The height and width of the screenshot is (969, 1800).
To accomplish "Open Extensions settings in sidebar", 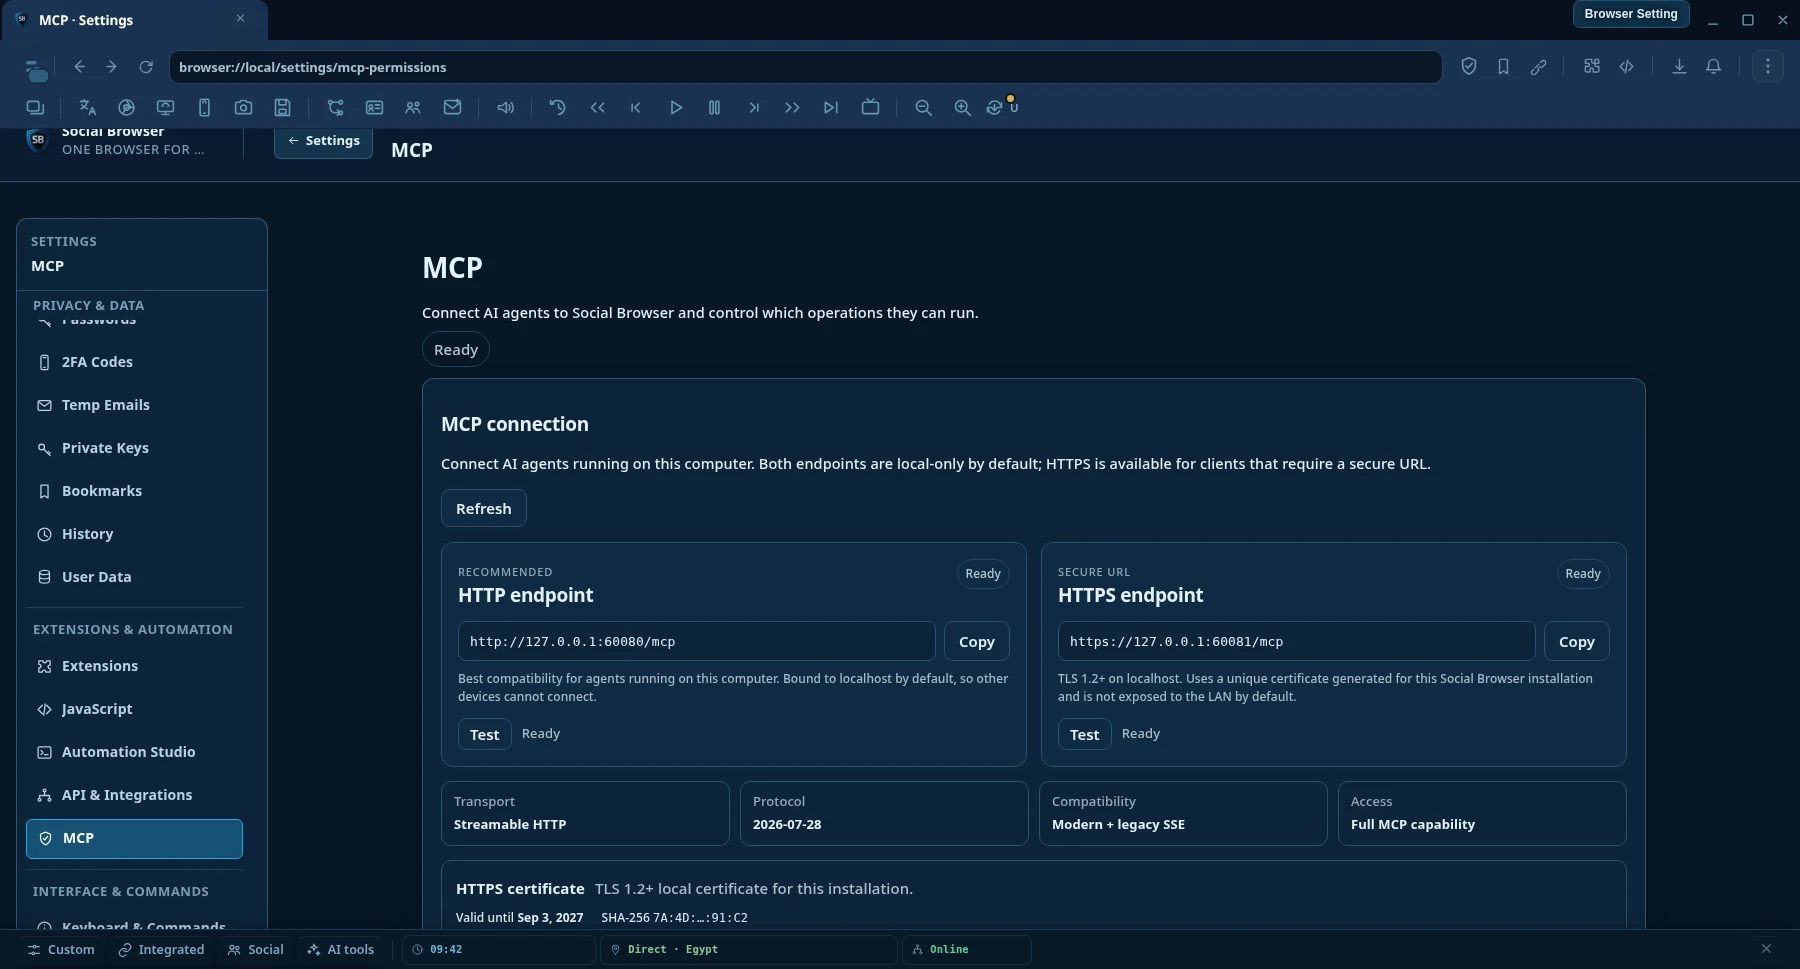I will coord(134,666).
